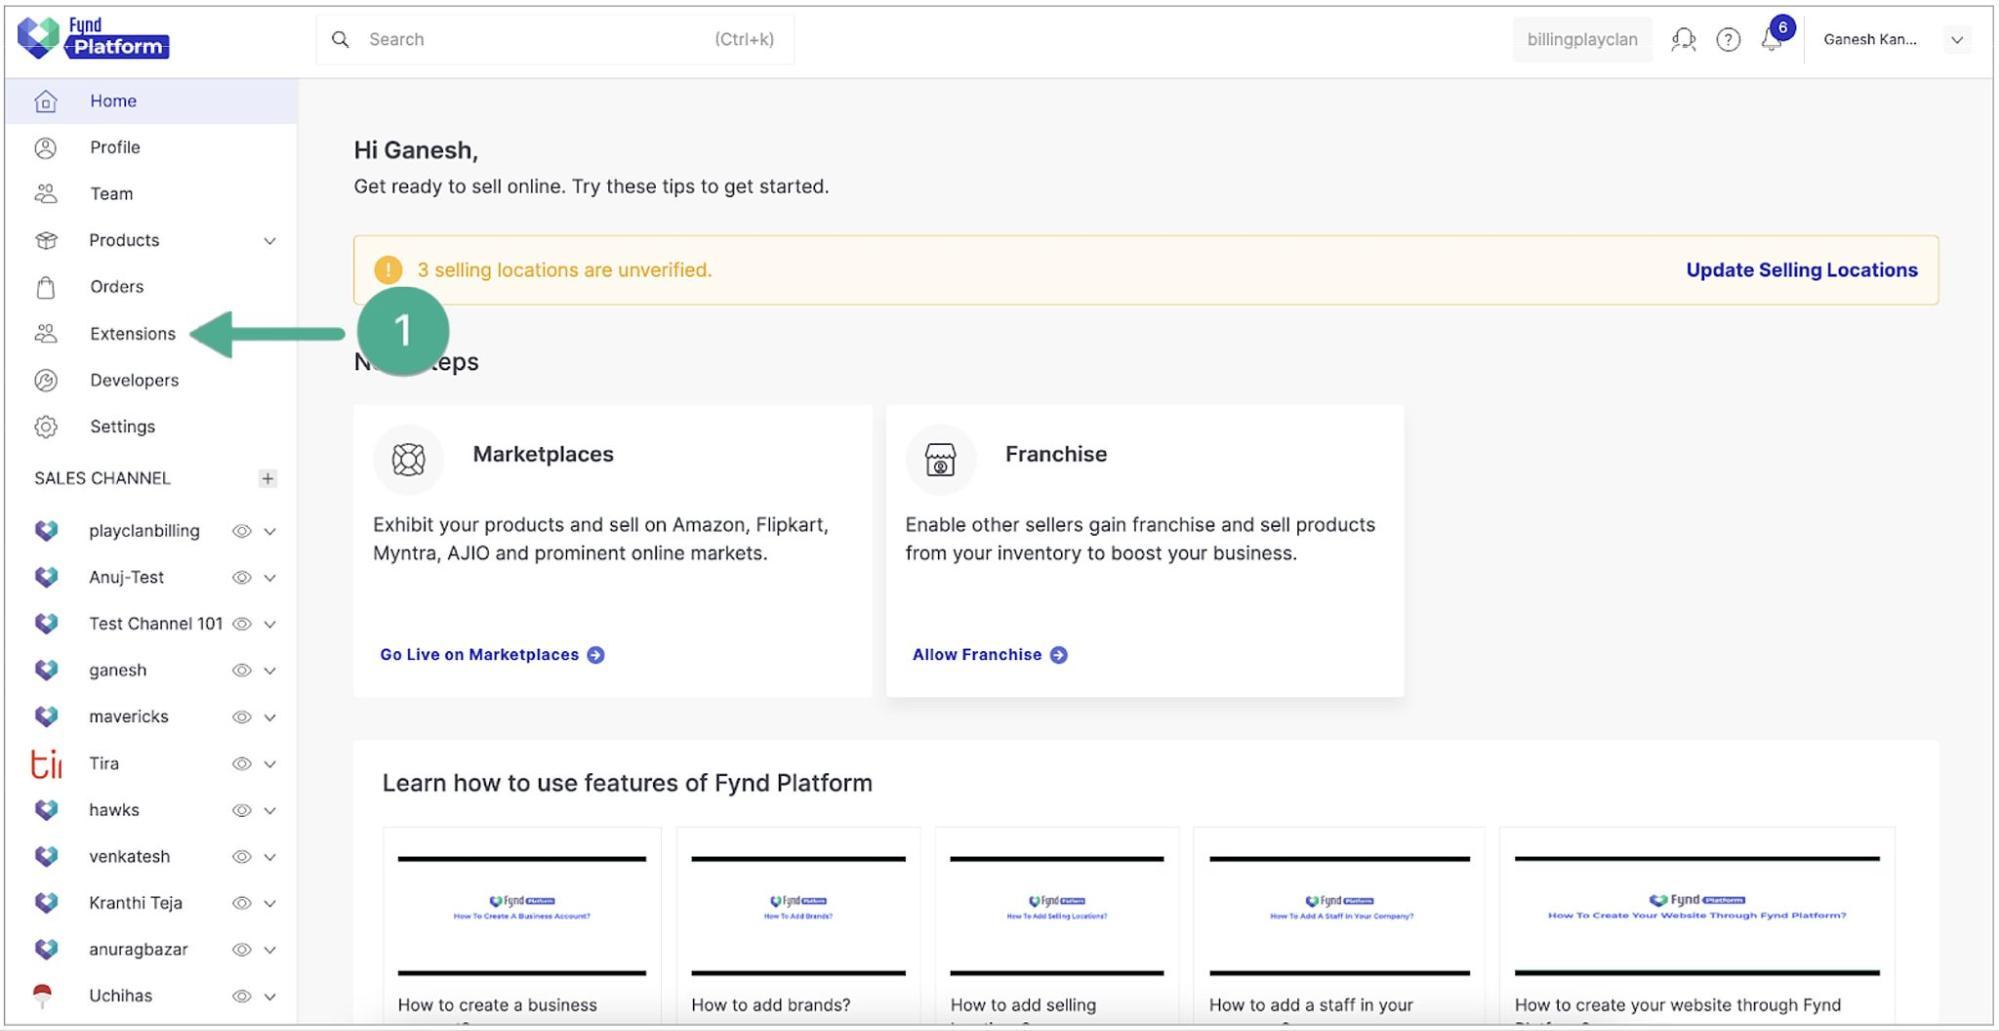Open Developers in sidebar
Image resolution: width=1999 pixels, height=1031 pixels.
point(134,380)
